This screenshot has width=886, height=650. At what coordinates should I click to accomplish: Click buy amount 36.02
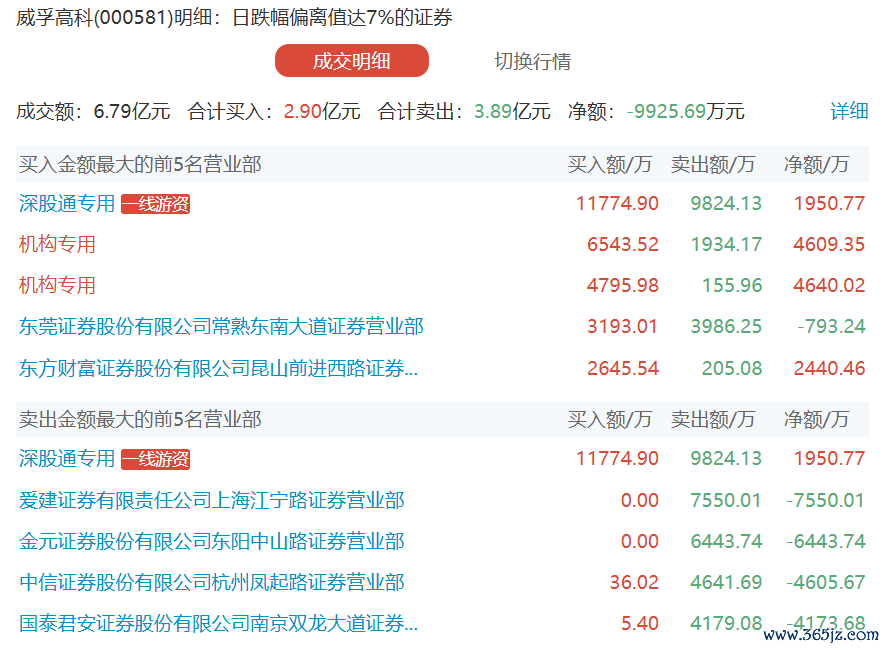pos(634,582)
